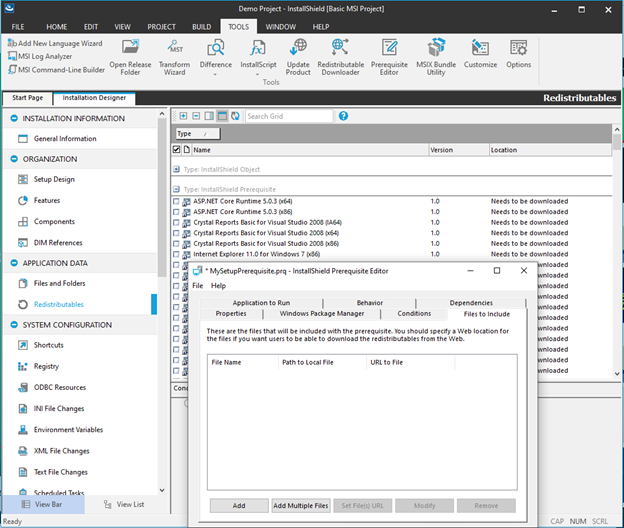
Task: Check Crystal Reports Basic 2008 (IA64) prerequisite
Action: click(x=176, y=222)
